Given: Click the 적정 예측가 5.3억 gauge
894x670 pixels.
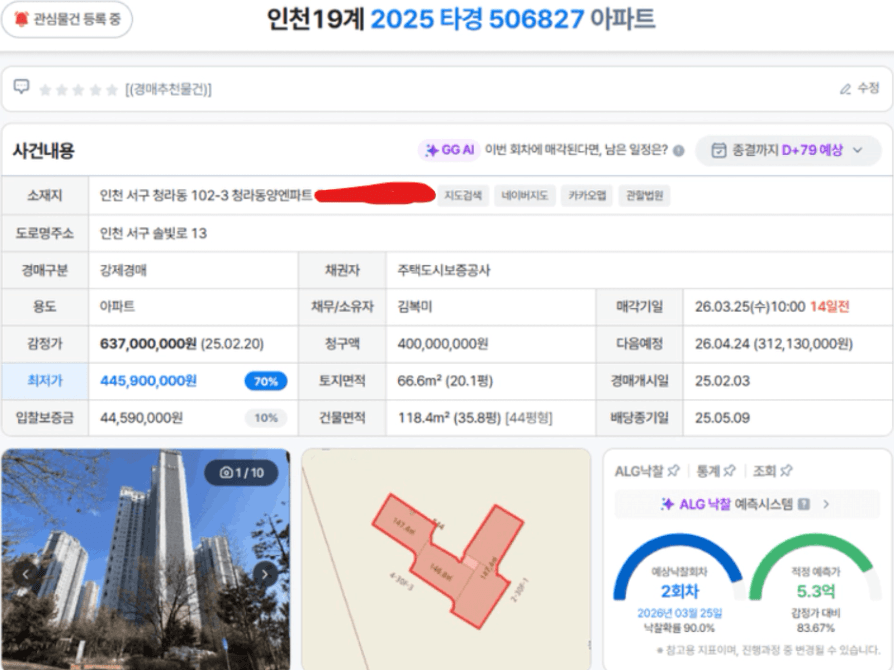Looking at the screenshot, I should pos(815,583).
